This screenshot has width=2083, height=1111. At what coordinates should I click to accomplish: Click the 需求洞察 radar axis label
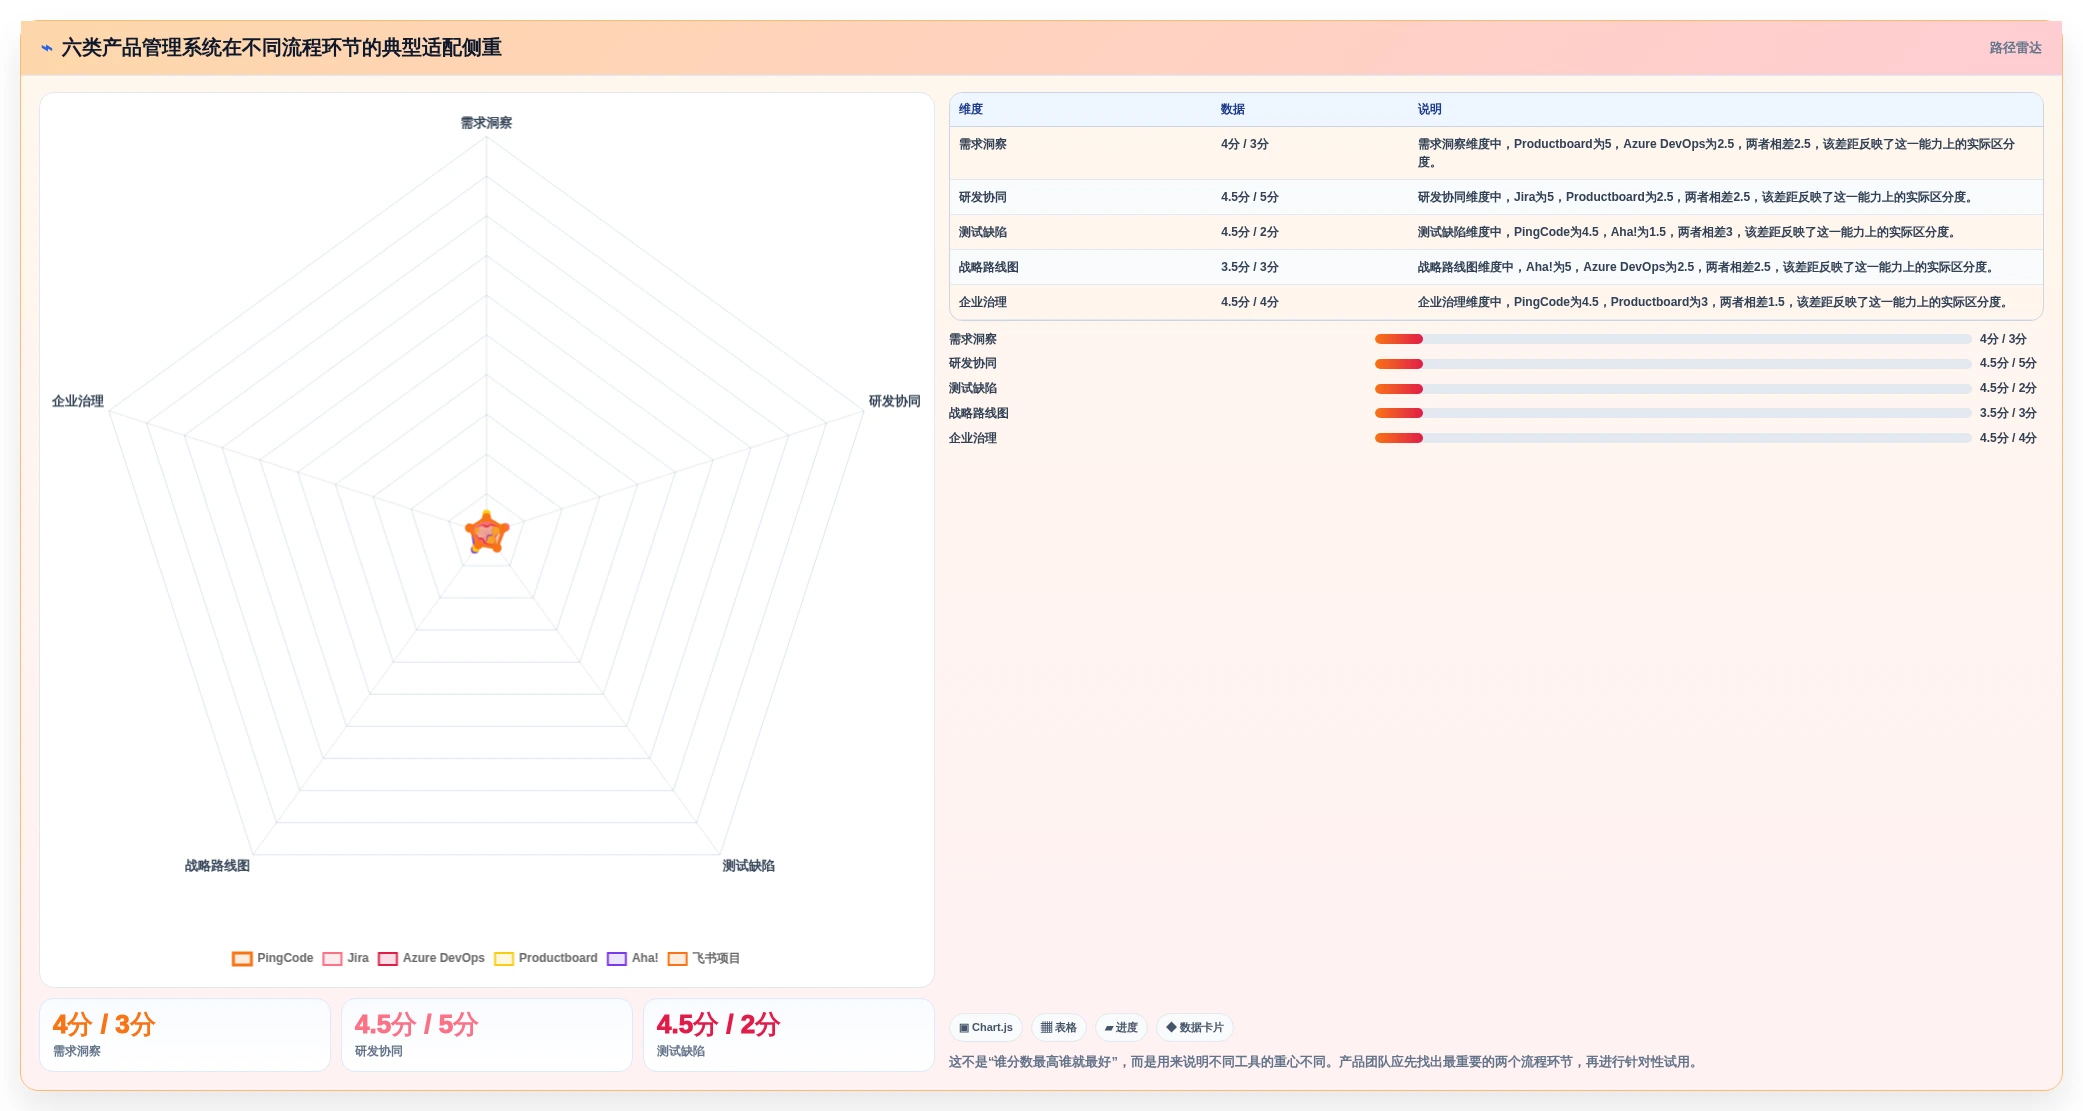point(486,123)
